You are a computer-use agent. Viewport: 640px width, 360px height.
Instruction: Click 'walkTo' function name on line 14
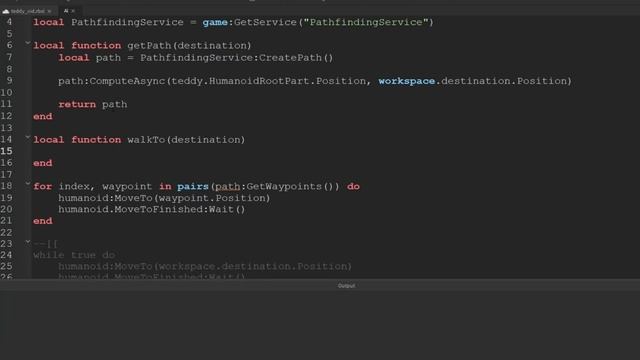click(x=146, y=140)
